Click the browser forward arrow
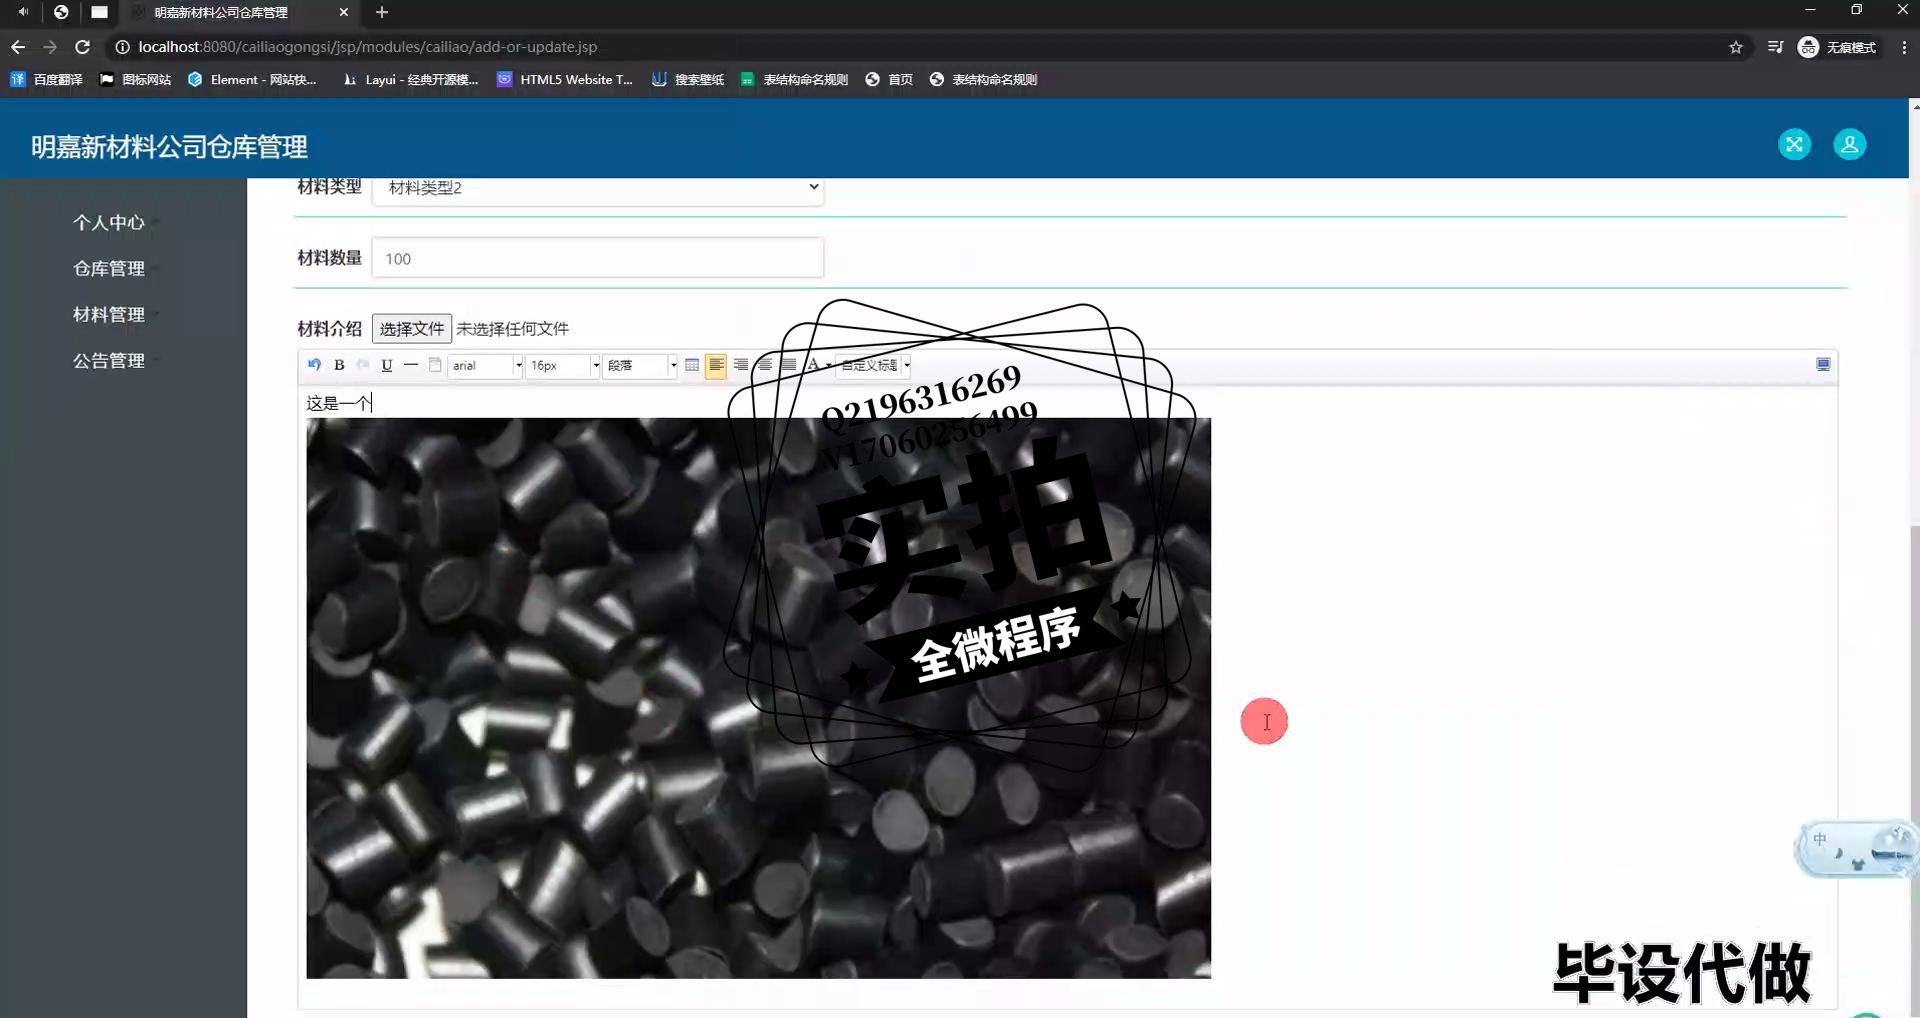This screenshot has height=1018, width=1920. 50,47
